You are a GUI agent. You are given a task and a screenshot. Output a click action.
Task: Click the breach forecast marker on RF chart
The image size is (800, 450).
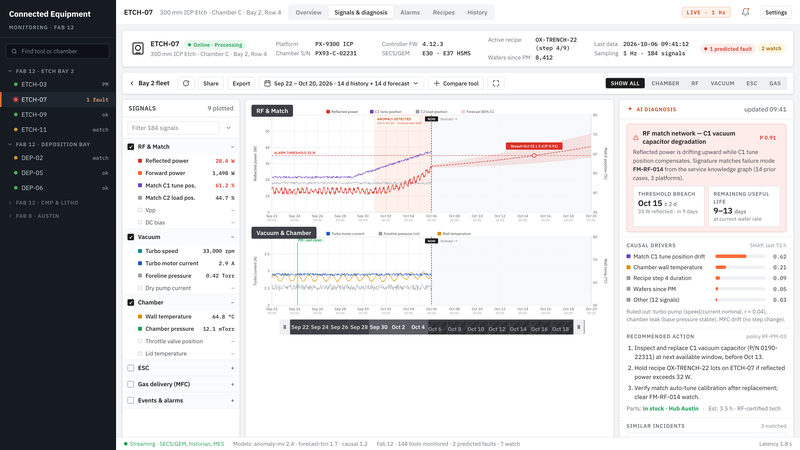tap(534, 155)
